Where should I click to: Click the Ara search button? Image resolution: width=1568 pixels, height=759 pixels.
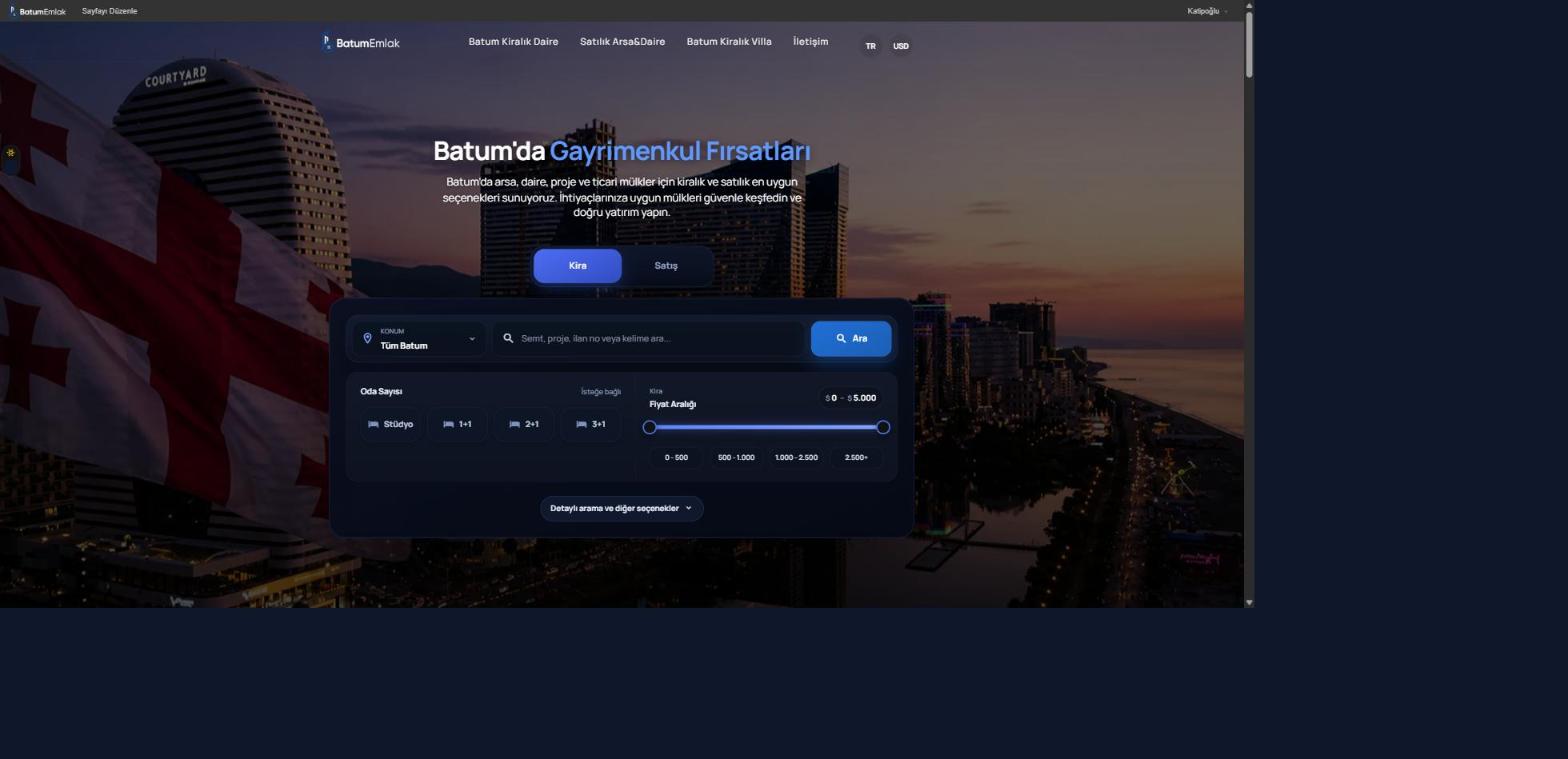coord(851,339)
